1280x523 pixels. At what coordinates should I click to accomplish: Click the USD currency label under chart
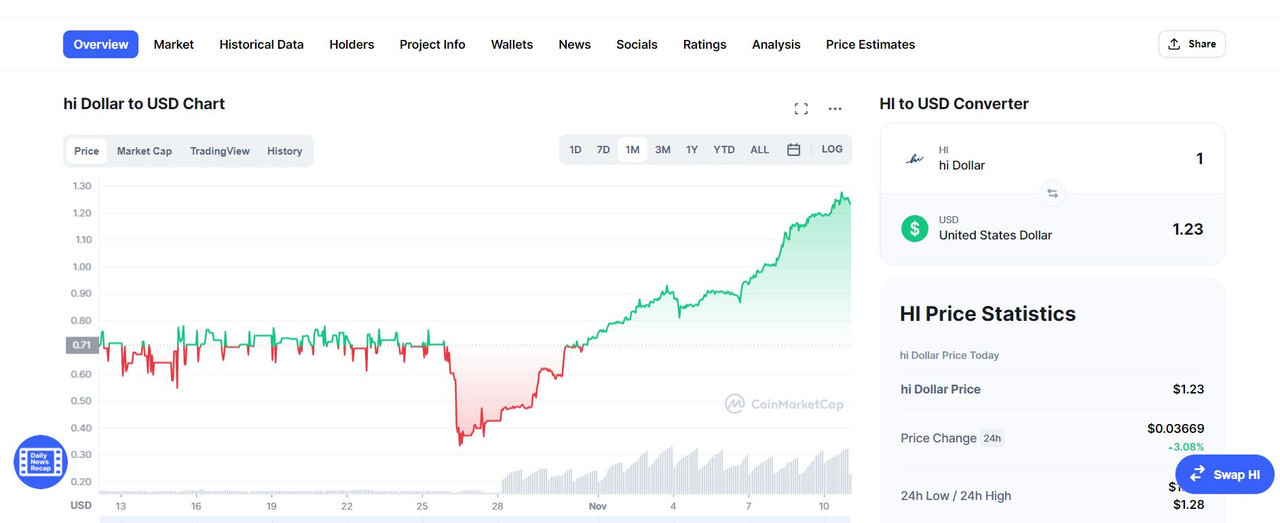(81, 505)
